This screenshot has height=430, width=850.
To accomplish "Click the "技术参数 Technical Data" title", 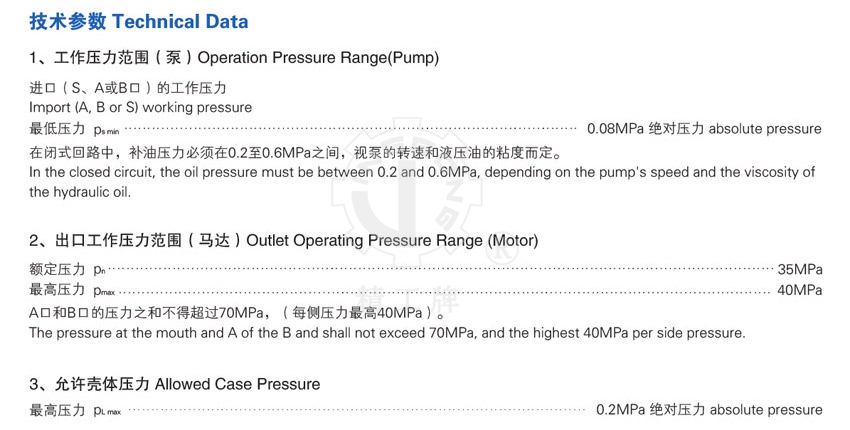I will [140, 21].
